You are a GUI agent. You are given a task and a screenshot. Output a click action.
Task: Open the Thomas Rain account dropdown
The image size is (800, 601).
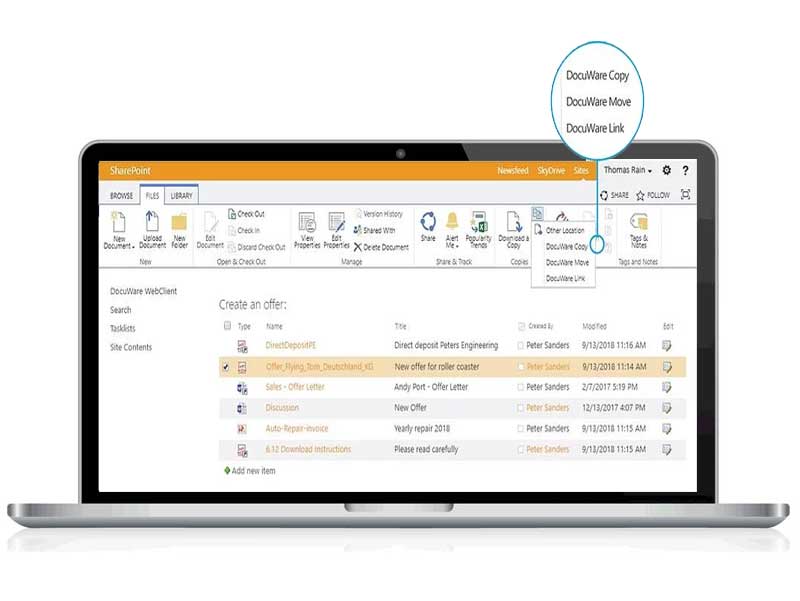tap(628, 170)
